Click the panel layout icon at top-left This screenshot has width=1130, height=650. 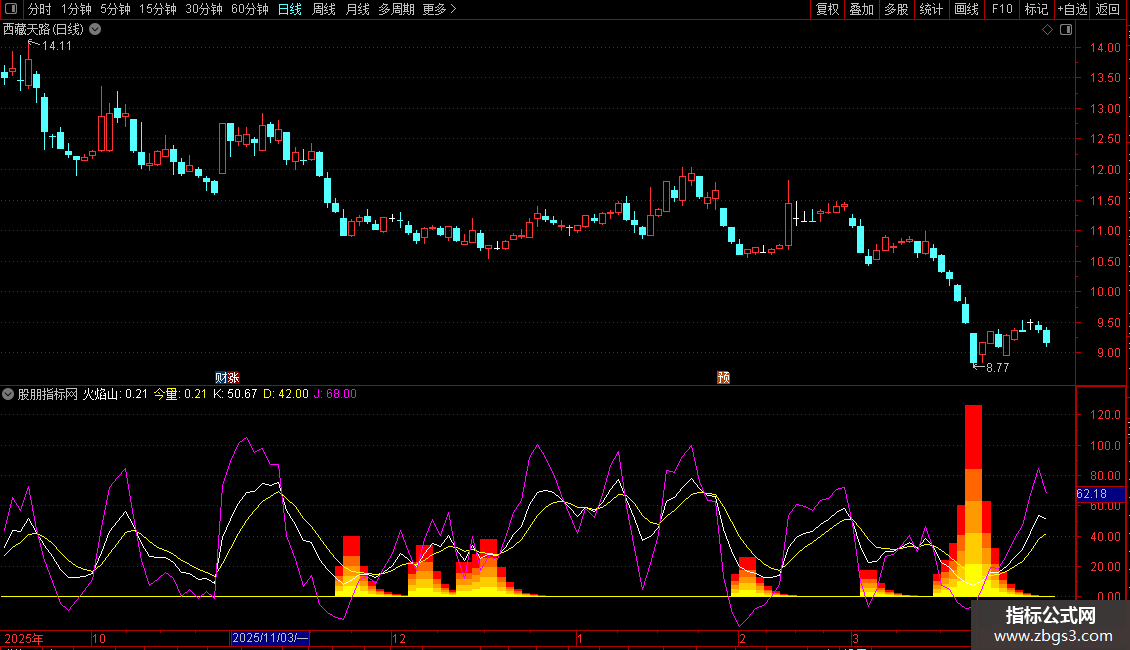click(x=11, y=9)
